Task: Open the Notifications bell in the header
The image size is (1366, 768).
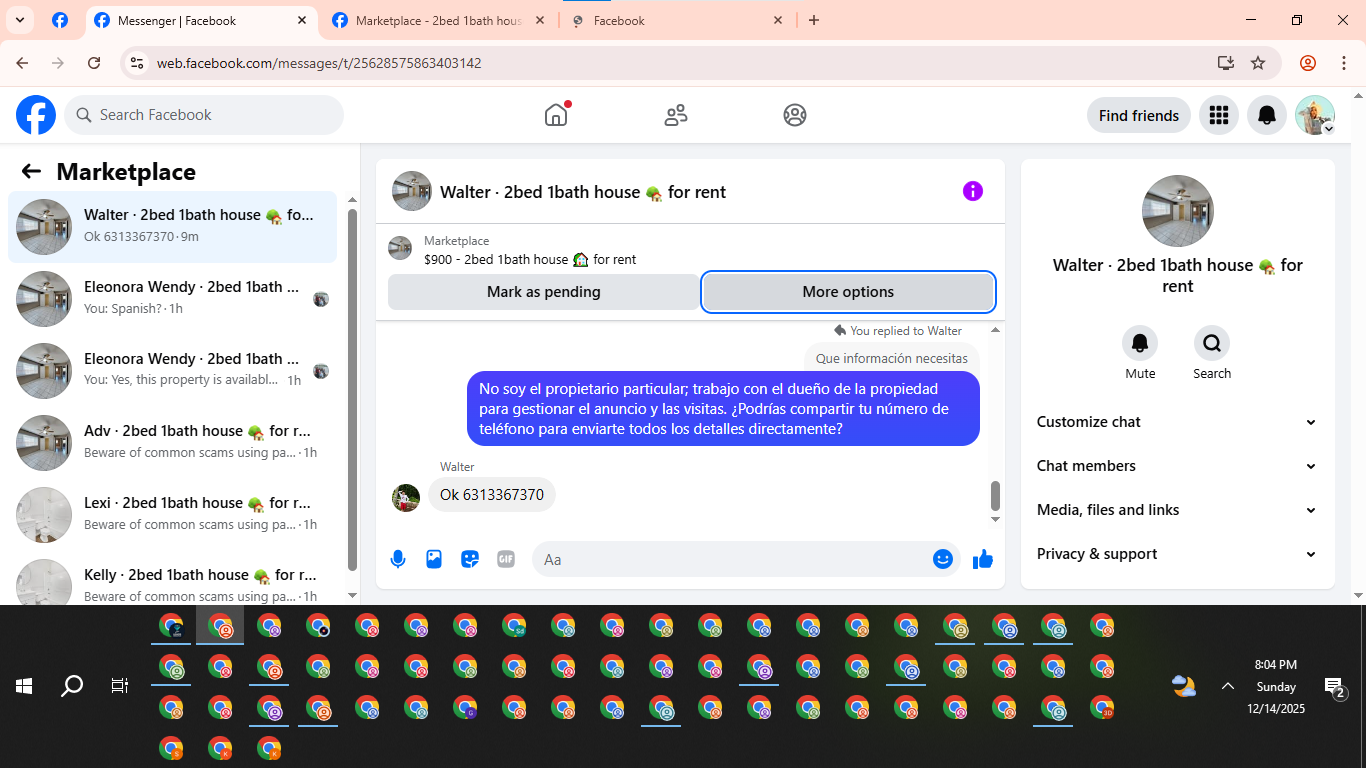Action: click(1267, 115)
